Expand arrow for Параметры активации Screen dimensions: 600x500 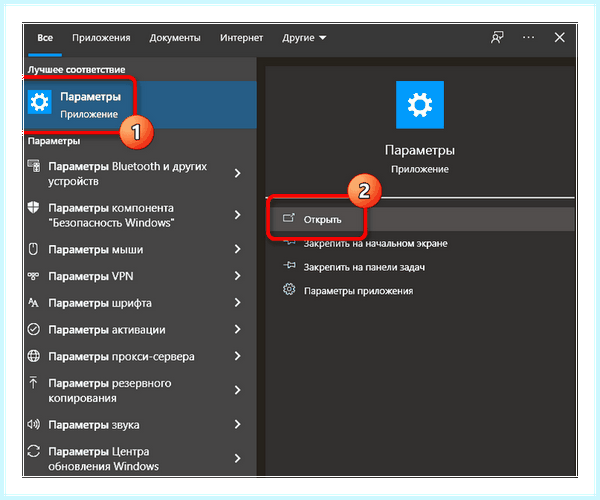pyautogui.click(x=238, y=329)
